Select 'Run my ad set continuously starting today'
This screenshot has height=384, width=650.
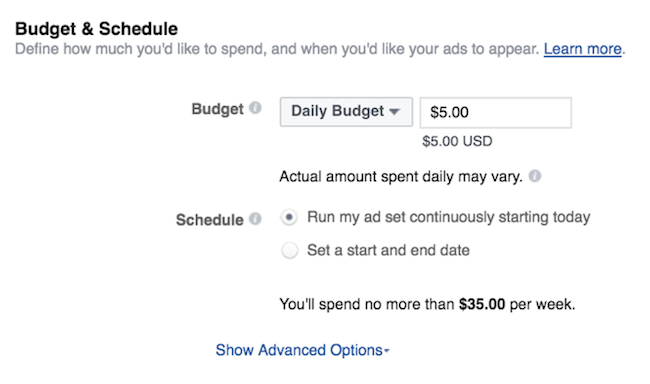pyautogui.click(x=289, y=217)
